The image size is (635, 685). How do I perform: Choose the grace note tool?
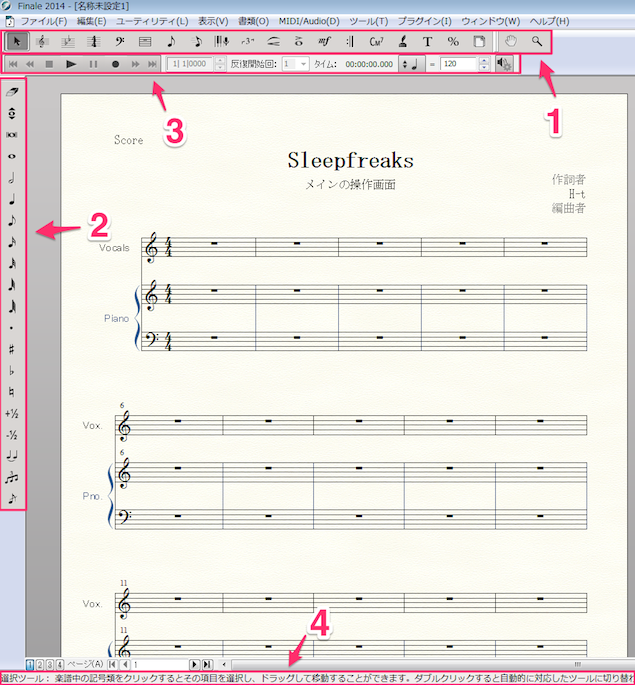(x=12, y=498)
